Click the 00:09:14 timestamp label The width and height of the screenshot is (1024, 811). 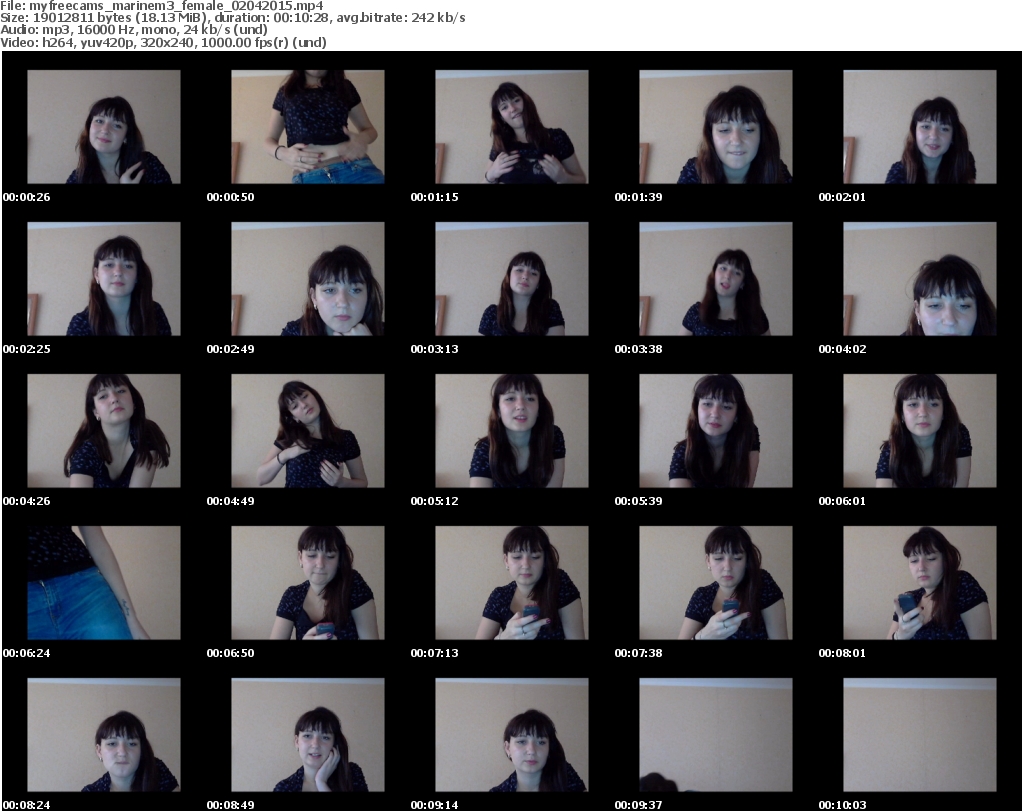(434, 805)
